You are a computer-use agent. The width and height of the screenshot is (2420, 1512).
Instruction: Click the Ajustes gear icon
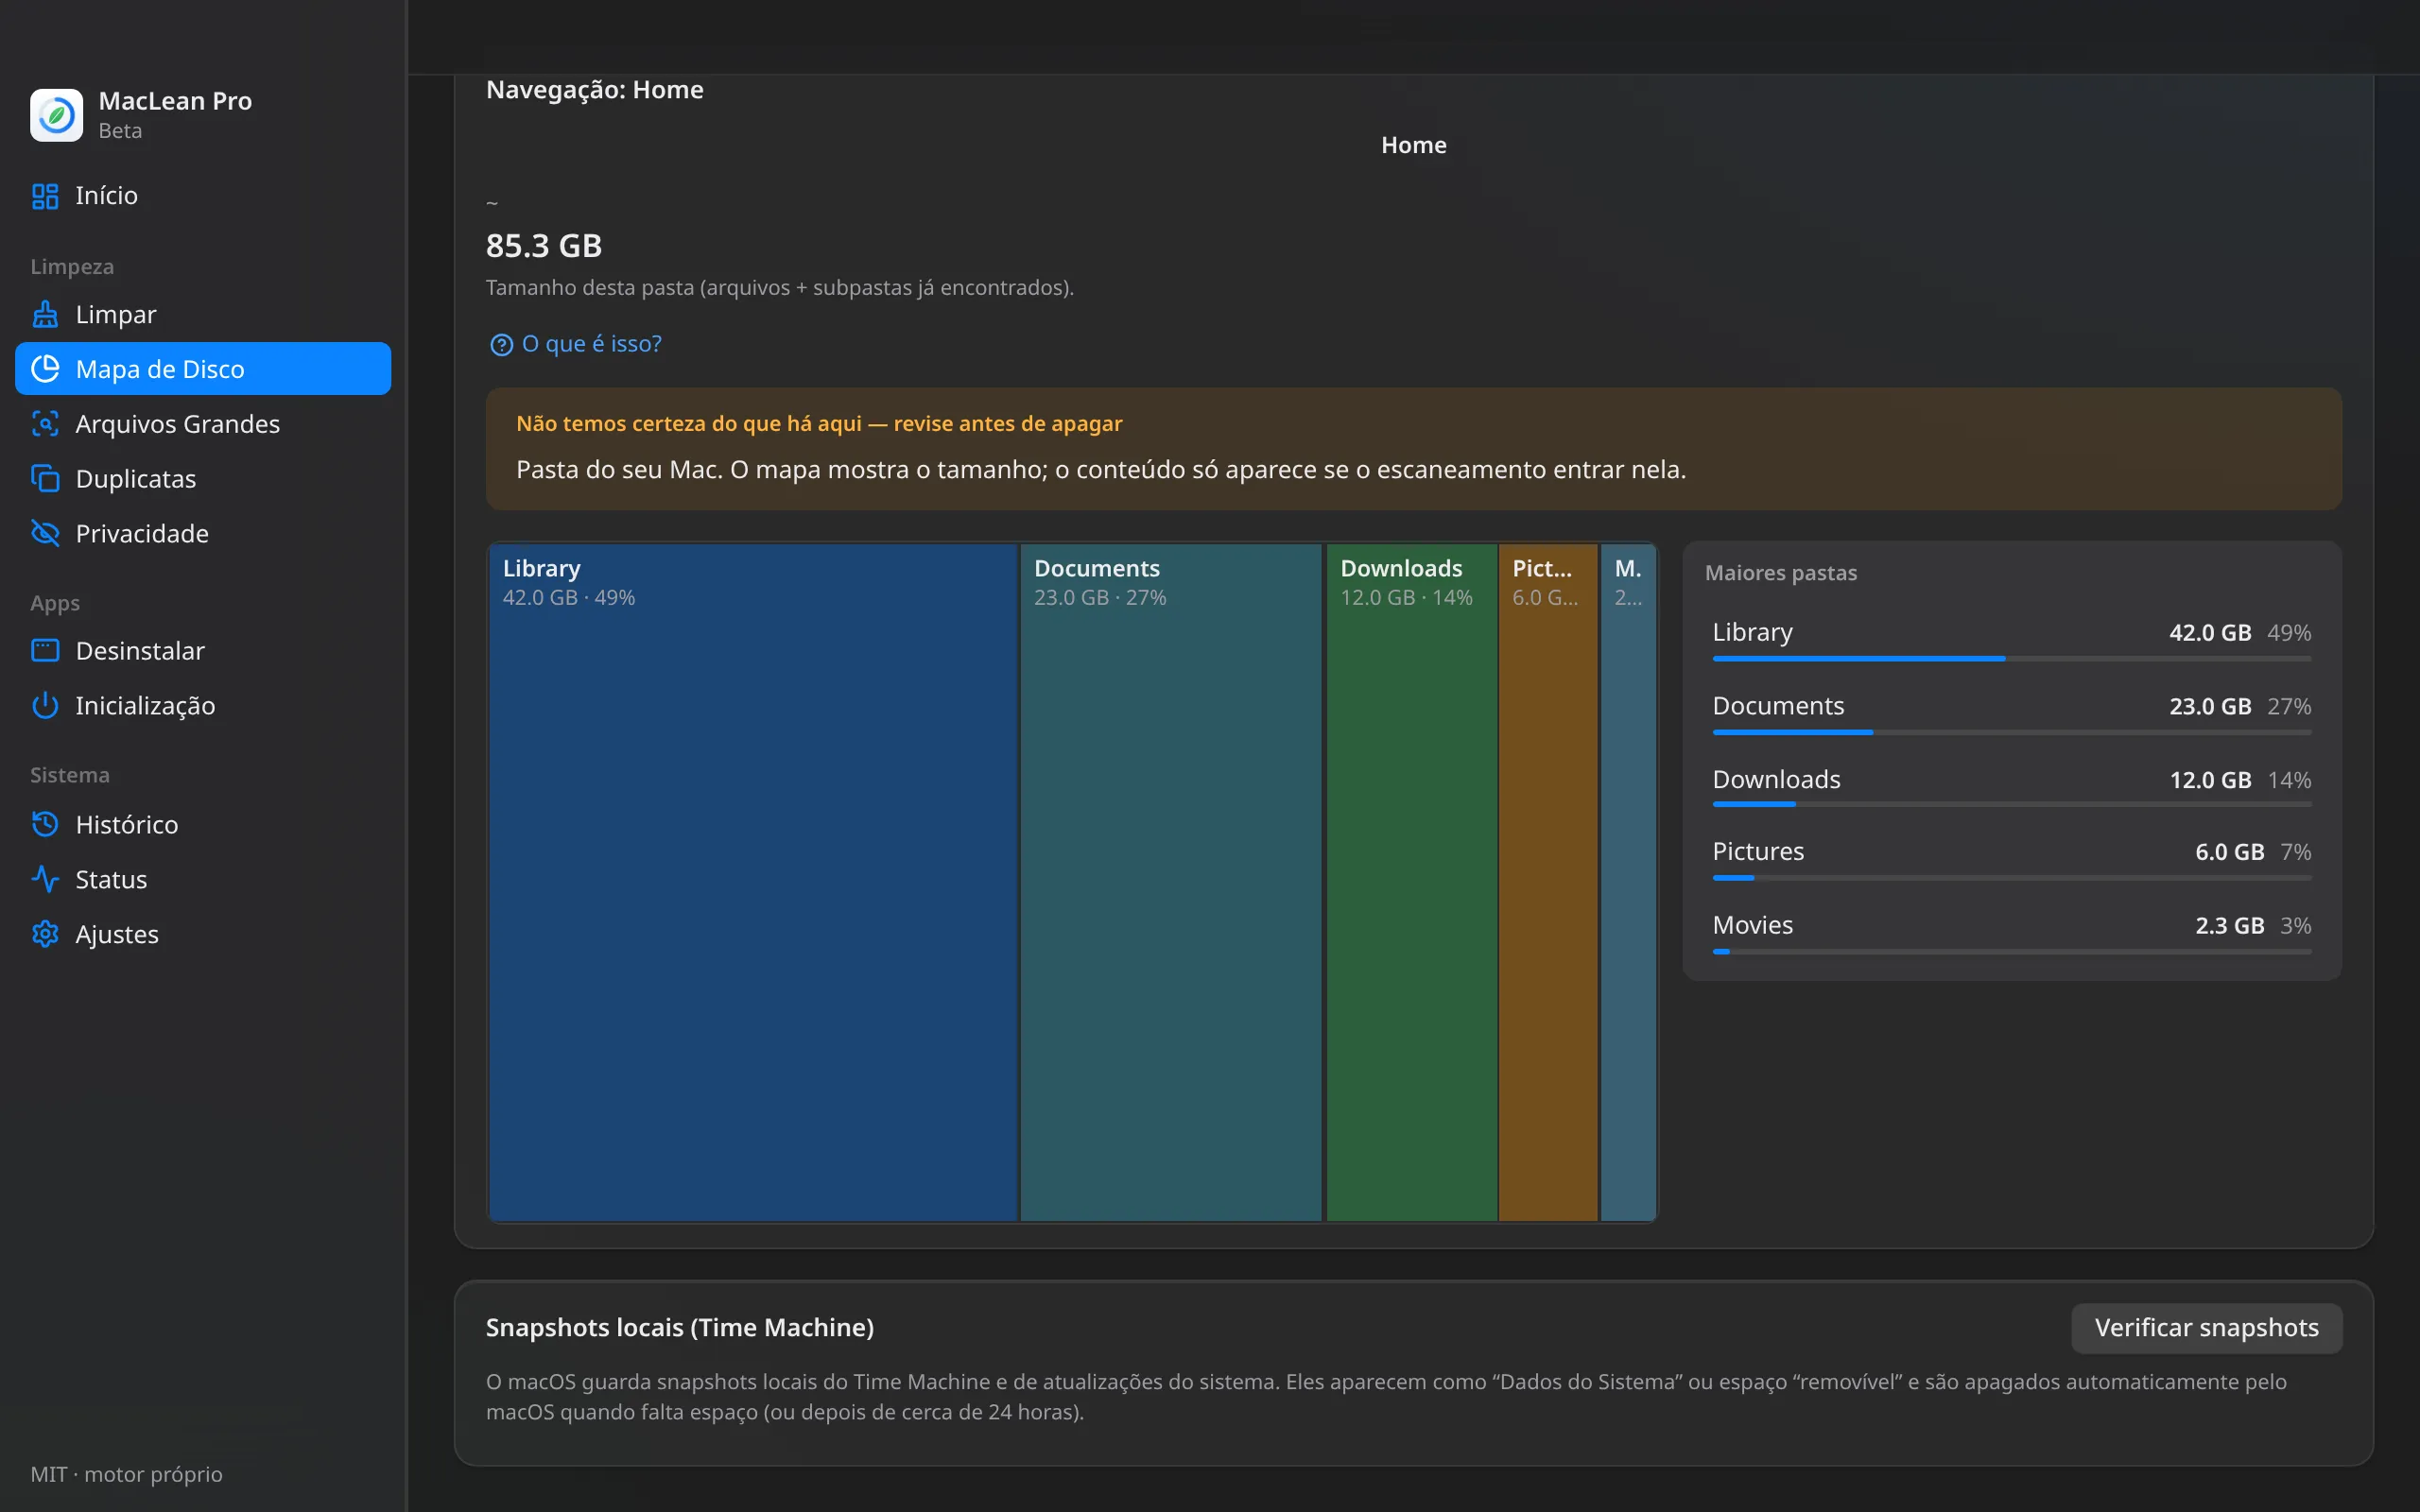[x=45, y=934]
